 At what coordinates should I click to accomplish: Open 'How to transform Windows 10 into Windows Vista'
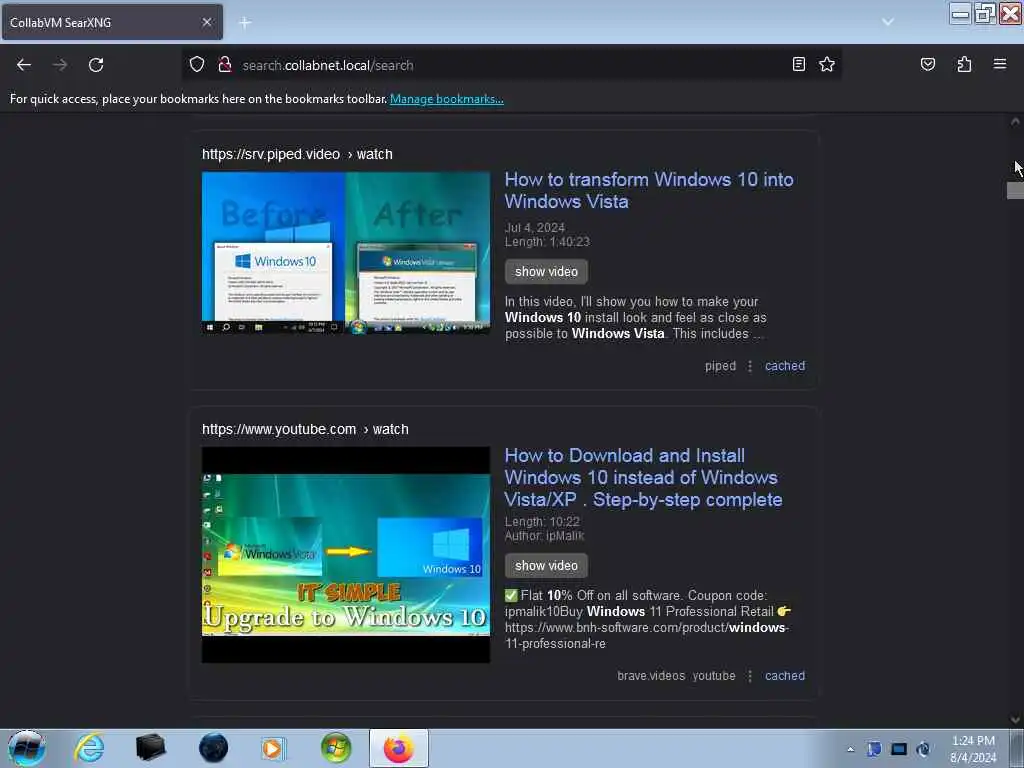[648, 190]
